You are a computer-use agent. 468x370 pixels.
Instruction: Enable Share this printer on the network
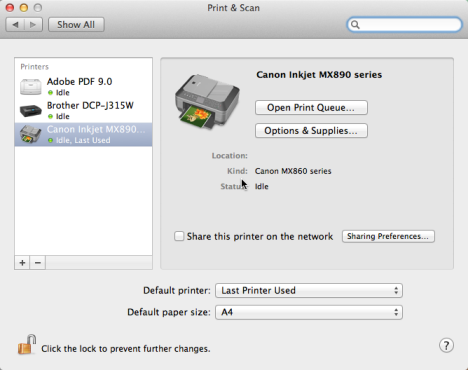tap(179, 236)
